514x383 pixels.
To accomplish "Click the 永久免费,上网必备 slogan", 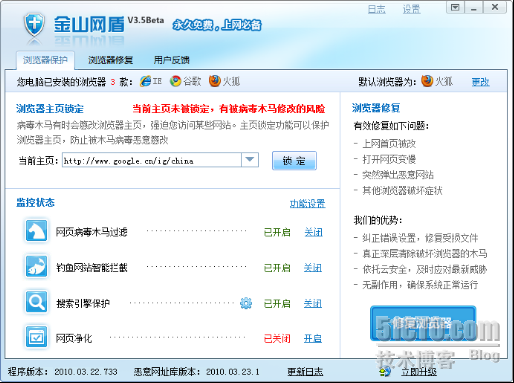I will 217,25.
